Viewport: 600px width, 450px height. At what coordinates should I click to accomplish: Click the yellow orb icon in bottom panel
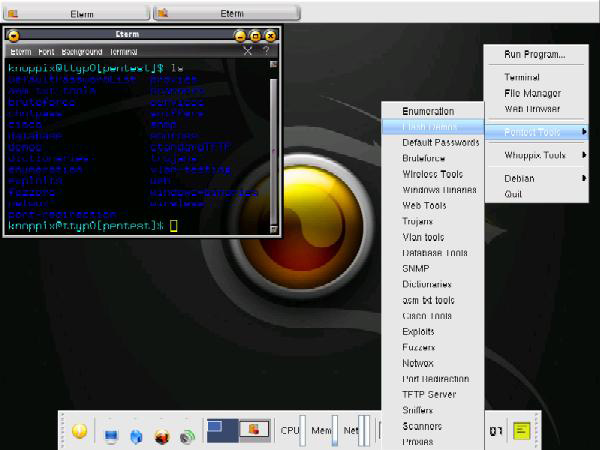coord(80,432)
